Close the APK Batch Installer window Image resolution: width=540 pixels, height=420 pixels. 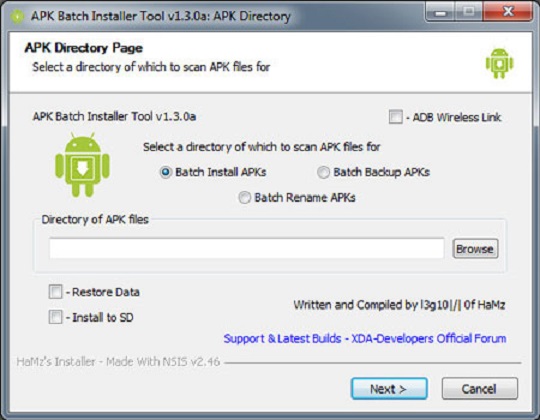pos(508,12)
